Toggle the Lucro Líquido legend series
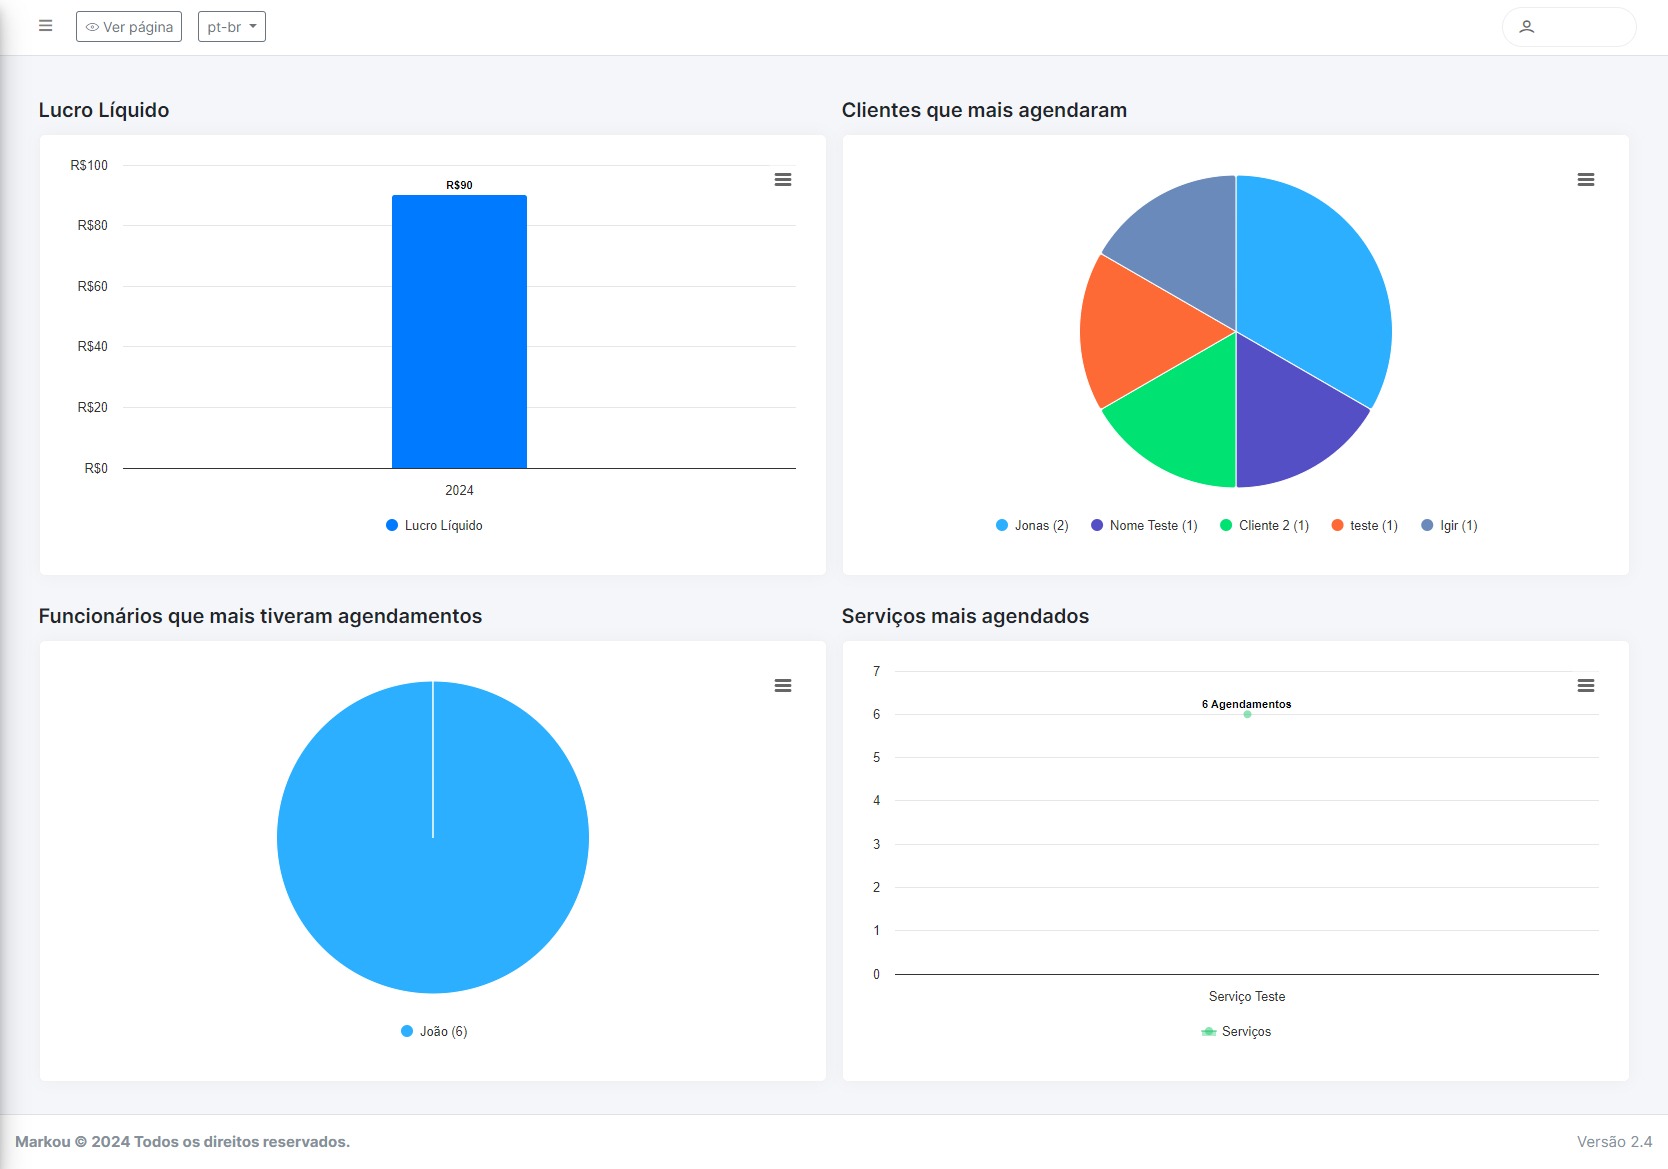The width and height of the screenshot is (1668, 1169). [434, 525]
